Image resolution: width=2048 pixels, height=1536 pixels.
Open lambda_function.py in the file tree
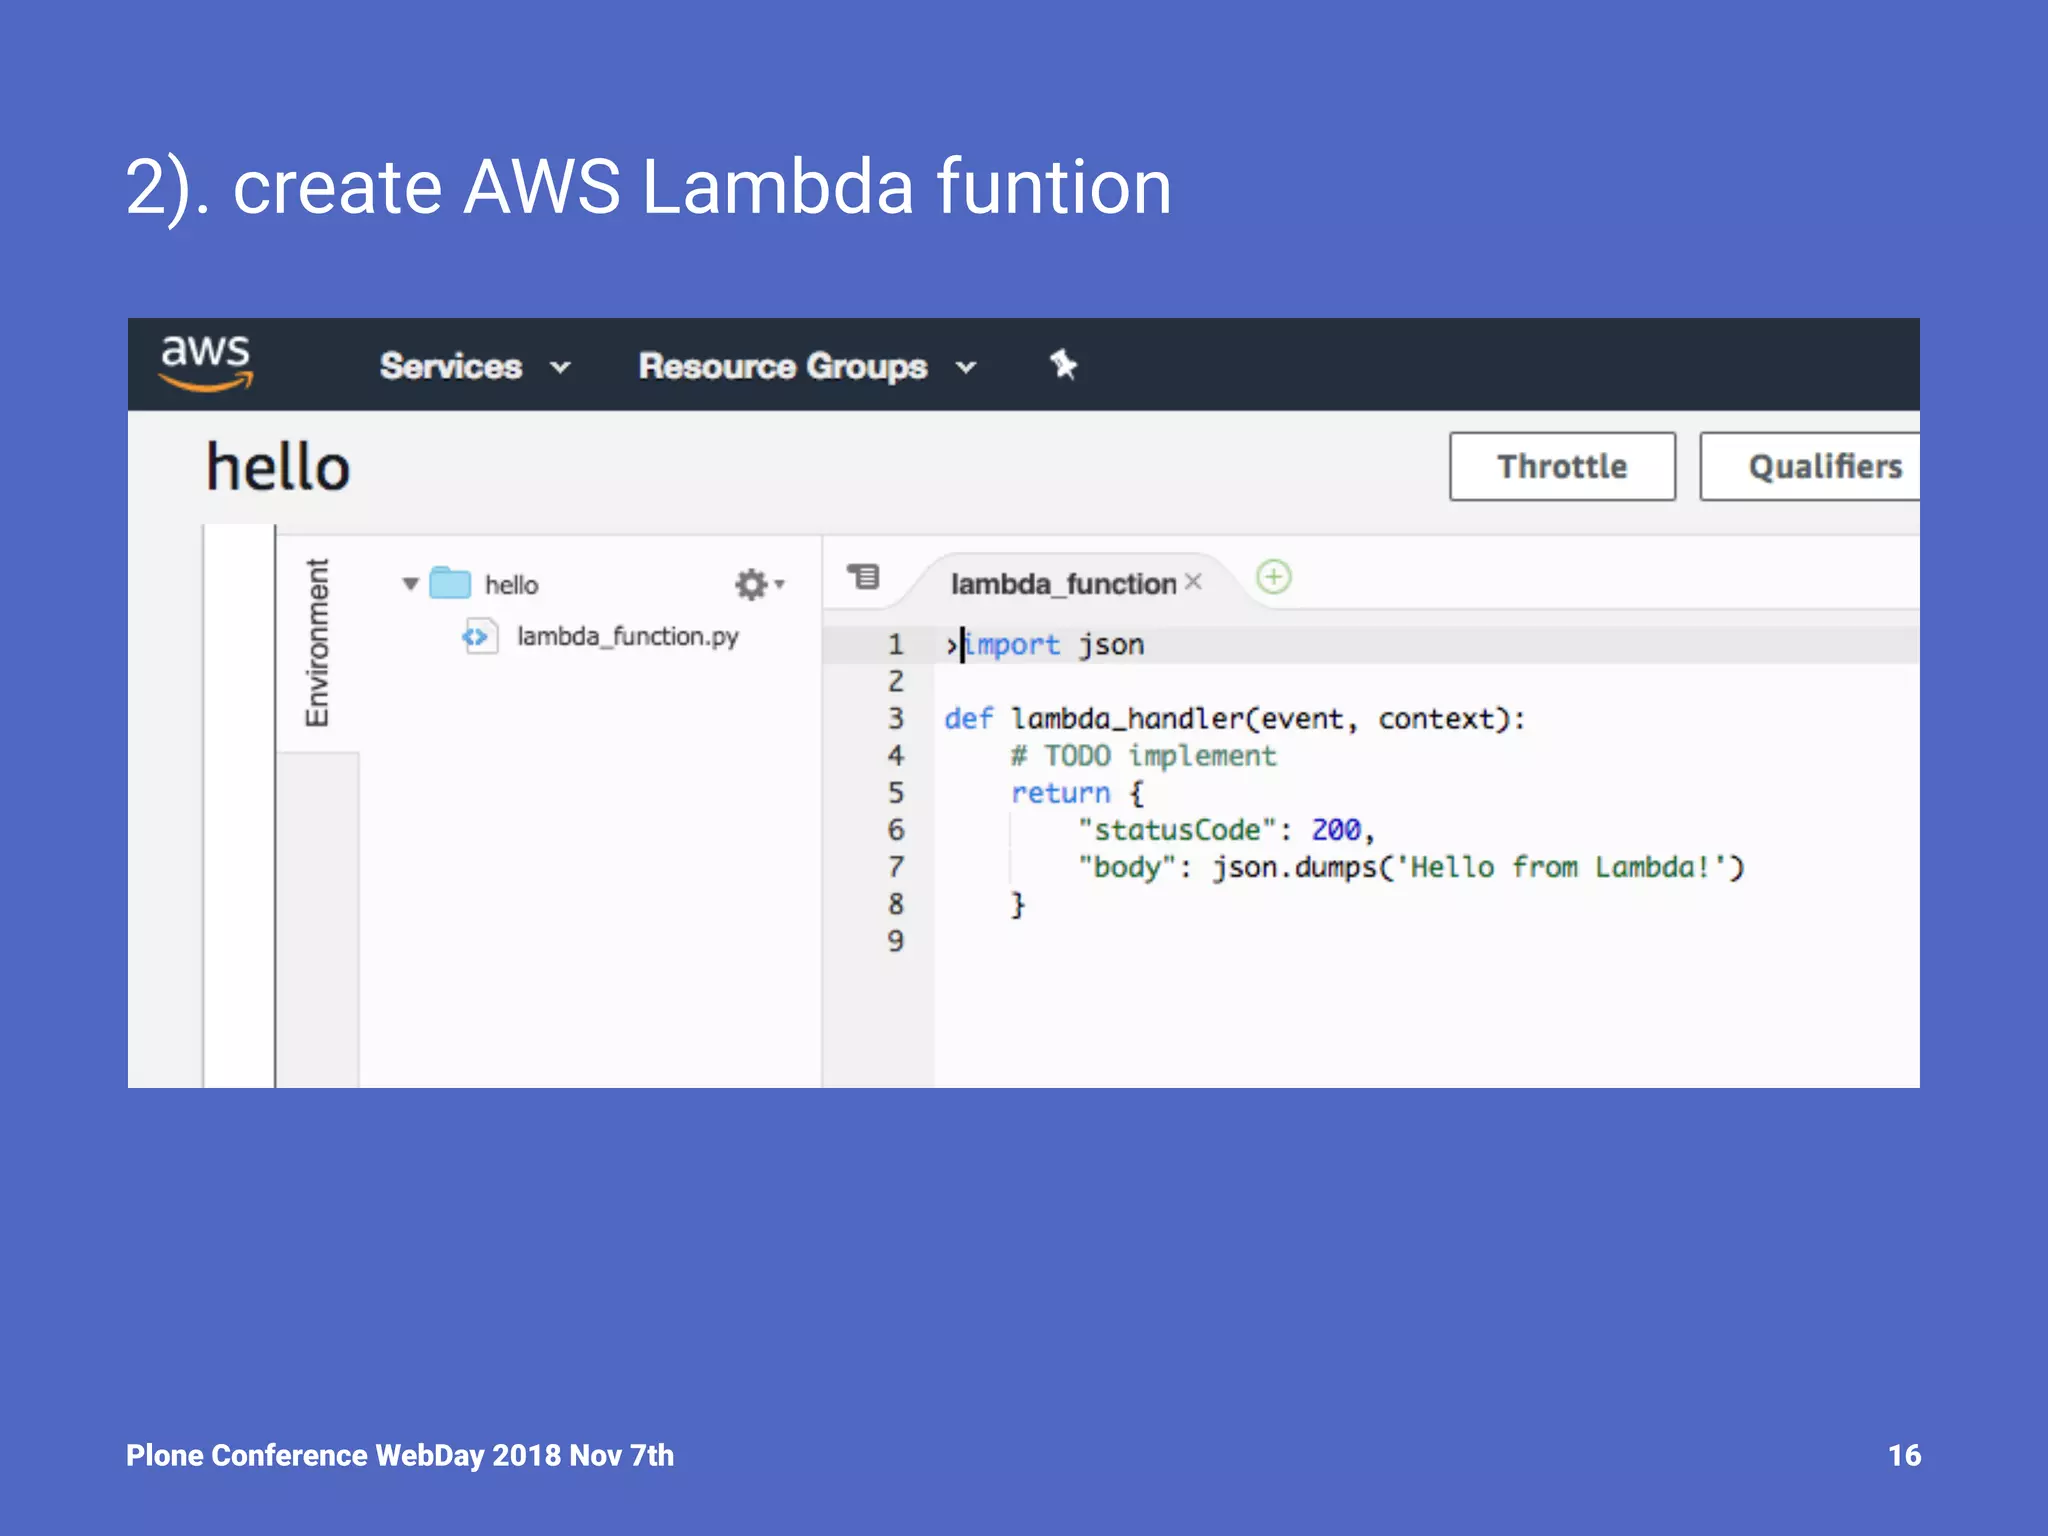pos(627,637)
